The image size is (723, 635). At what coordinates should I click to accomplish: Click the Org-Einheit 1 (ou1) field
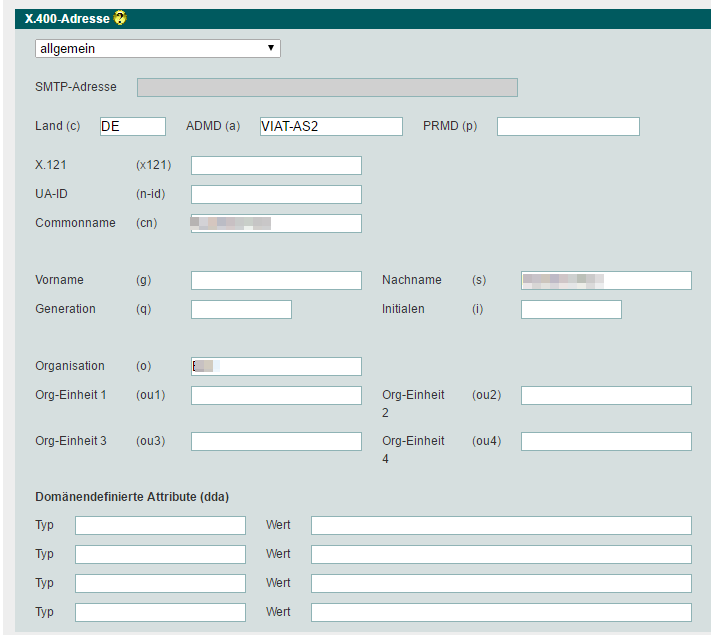pyautogui.click(x=276, y=395)
